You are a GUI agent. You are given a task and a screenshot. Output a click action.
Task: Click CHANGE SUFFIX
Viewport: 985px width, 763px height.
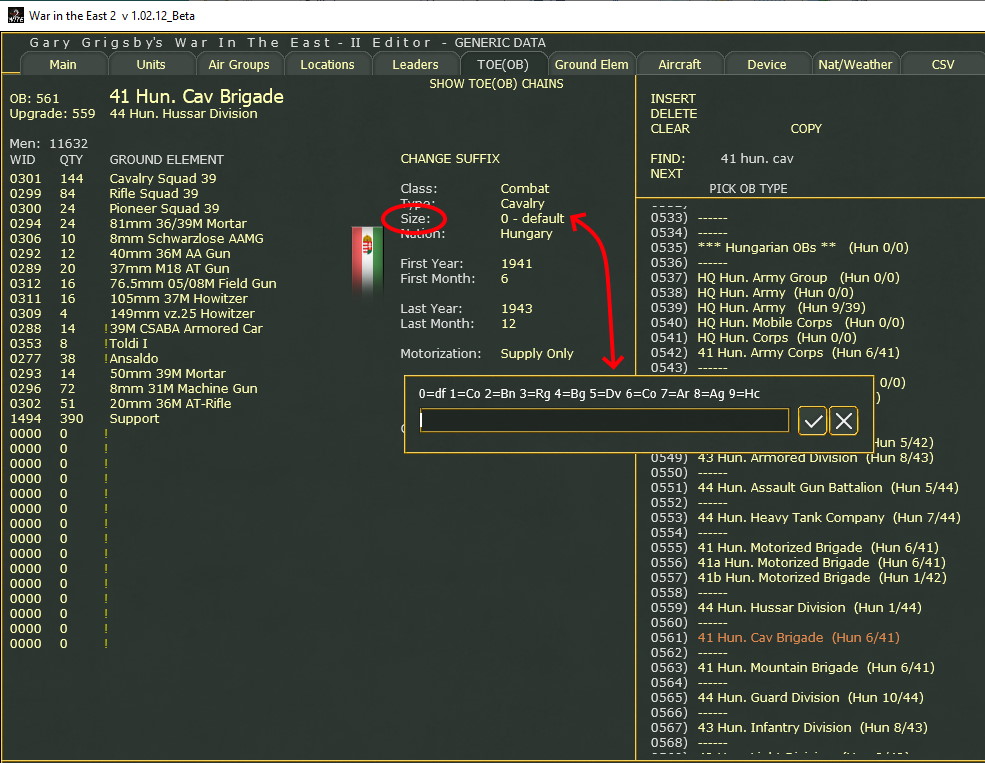(450, 159)
